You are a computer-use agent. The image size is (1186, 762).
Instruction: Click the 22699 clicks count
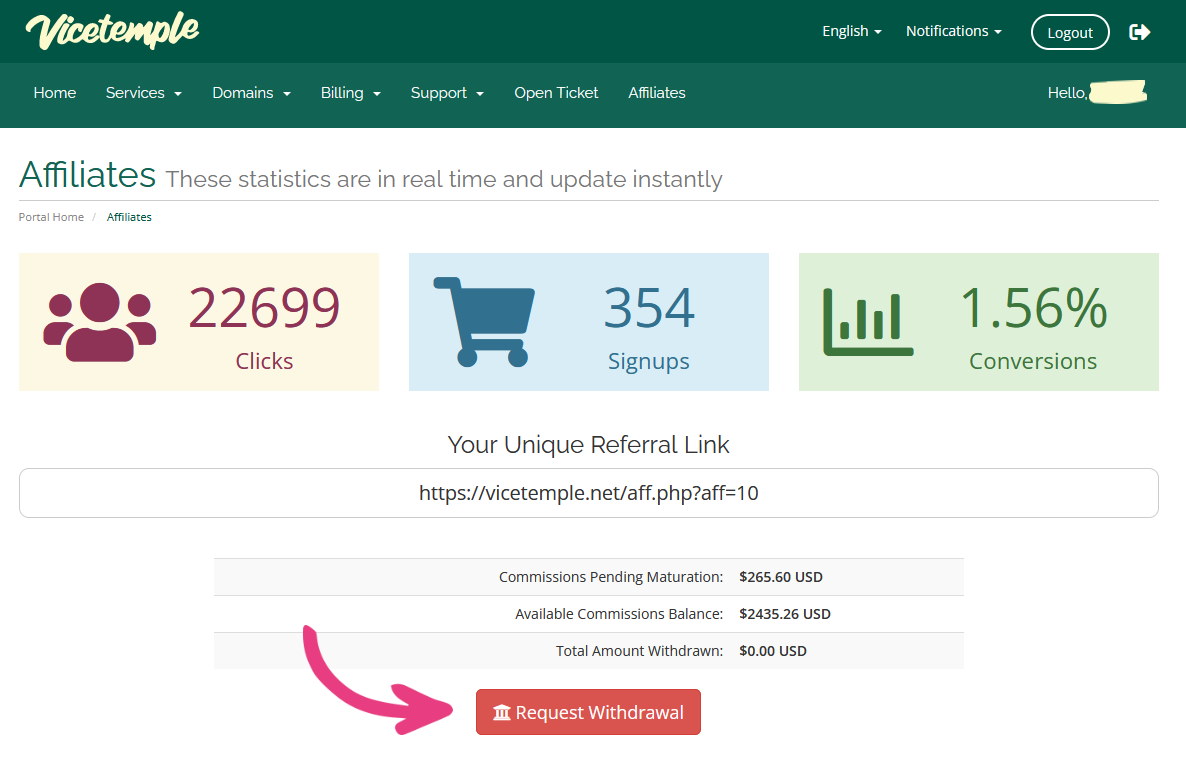point(264,308)
